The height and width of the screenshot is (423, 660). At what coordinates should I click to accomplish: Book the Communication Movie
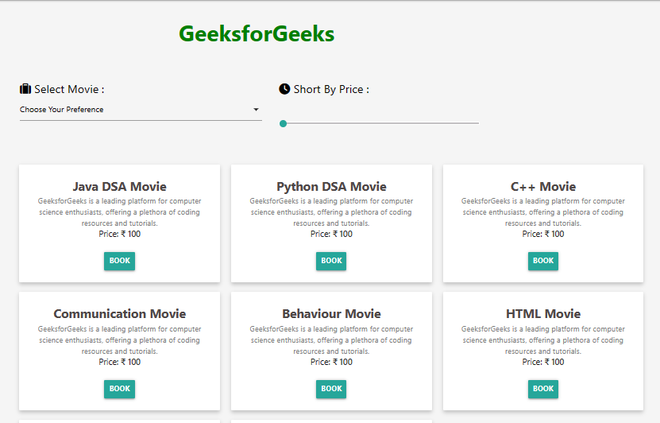pos(120,389)
